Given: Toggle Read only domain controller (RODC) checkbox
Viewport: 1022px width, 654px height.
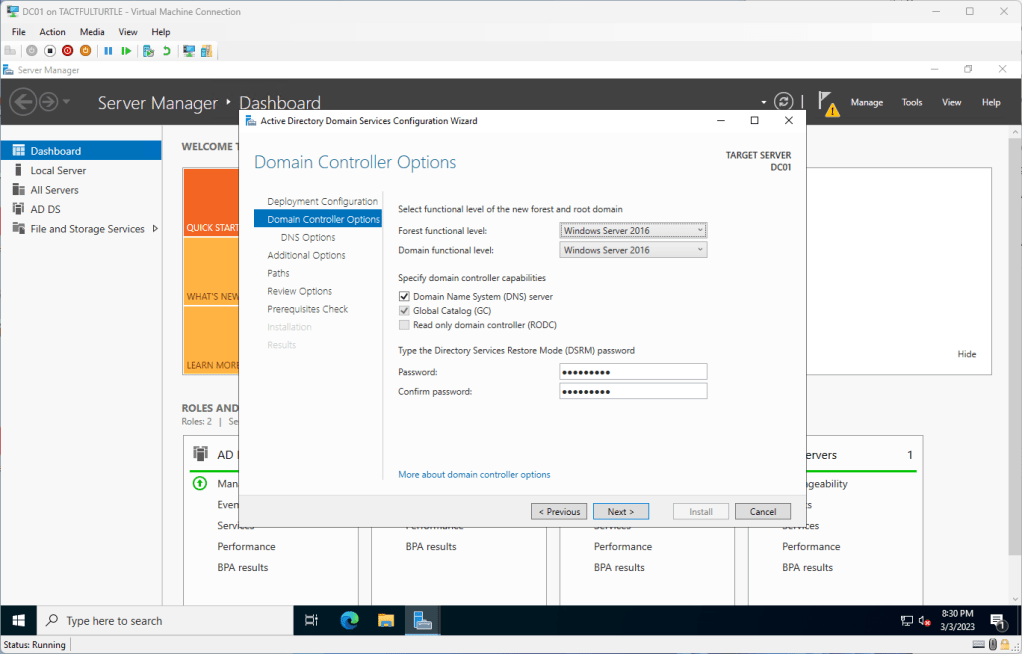Looking at the screenshot, I should (404, 325).
